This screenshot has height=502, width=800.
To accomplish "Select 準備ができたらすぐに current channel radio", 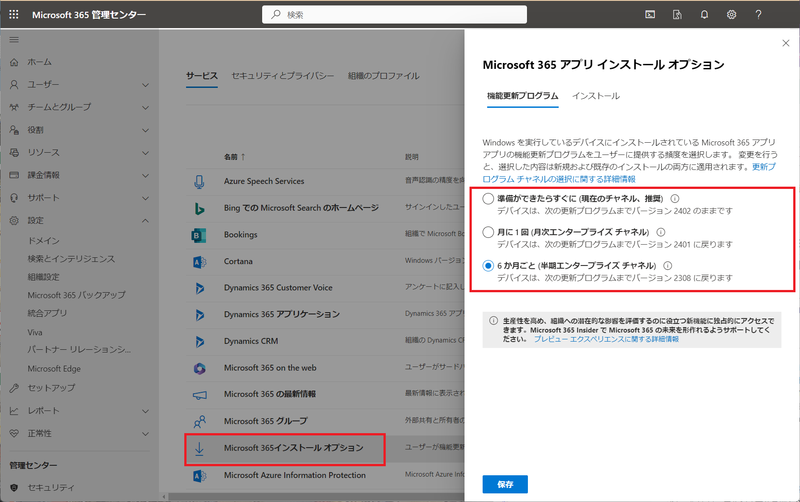I will click(x=488, y=198).
